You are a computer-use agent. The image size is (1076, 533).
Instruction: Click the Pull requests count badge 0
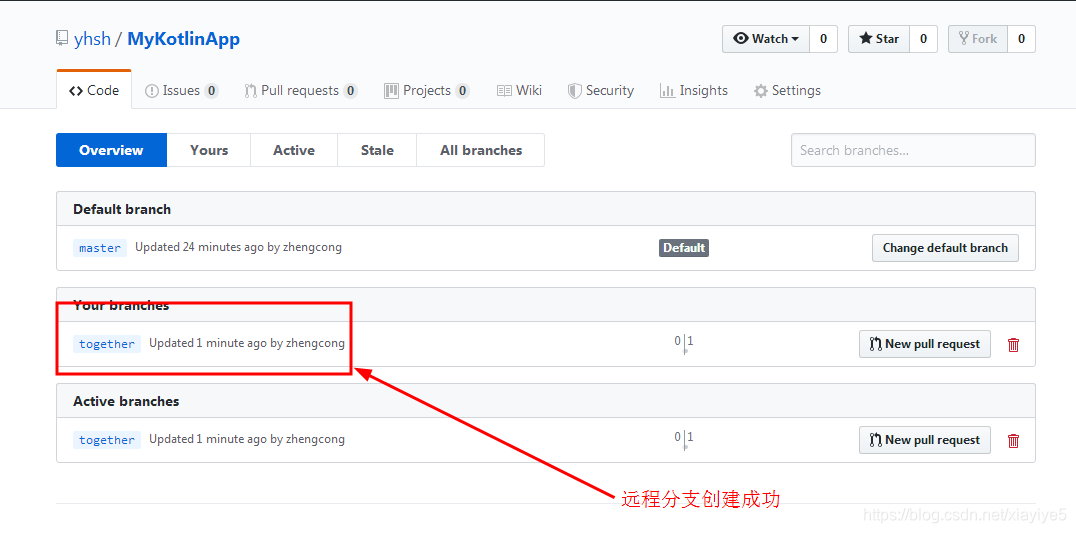point(351,91)
